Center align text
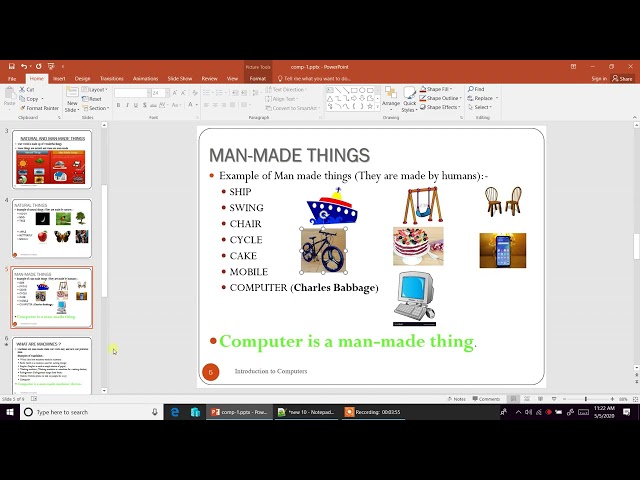640x480 pixels. [x=215, y=105]
